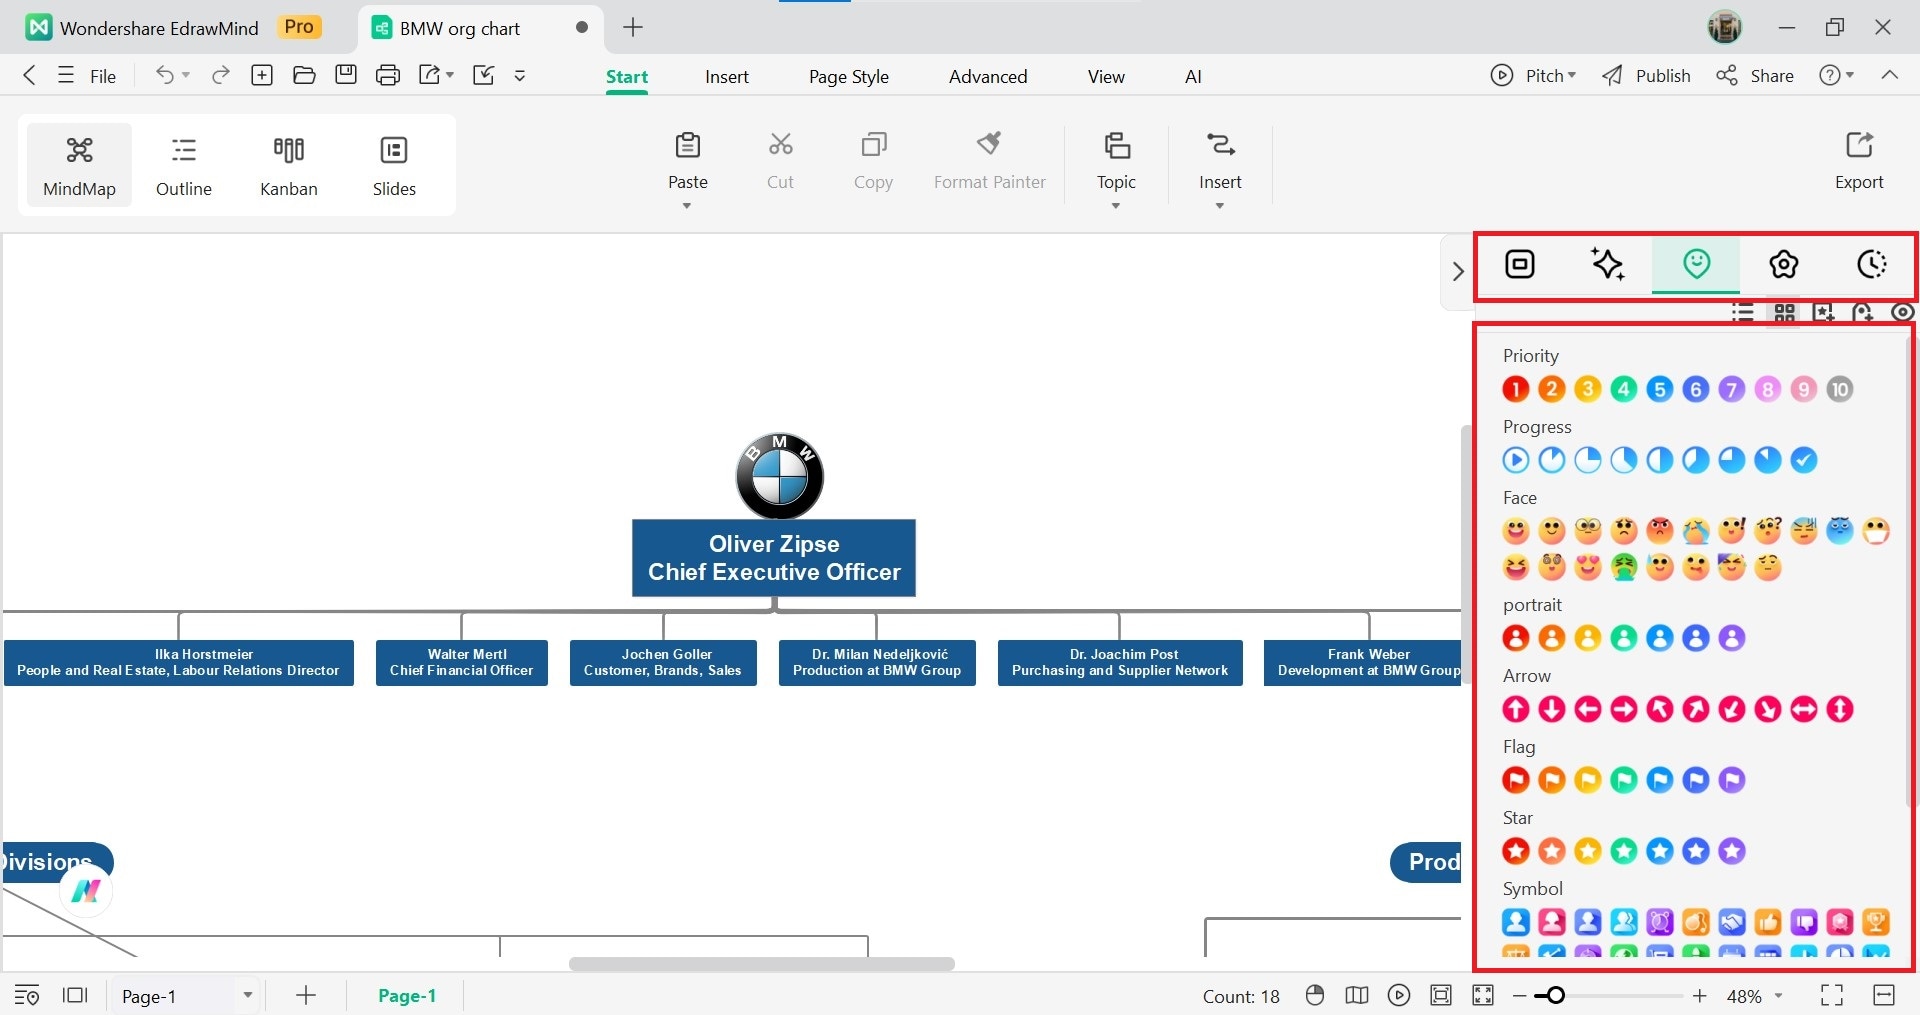Select the smiley Mark panel tab
This screenshot has height=1015, width=1920.
point(1696,264)
